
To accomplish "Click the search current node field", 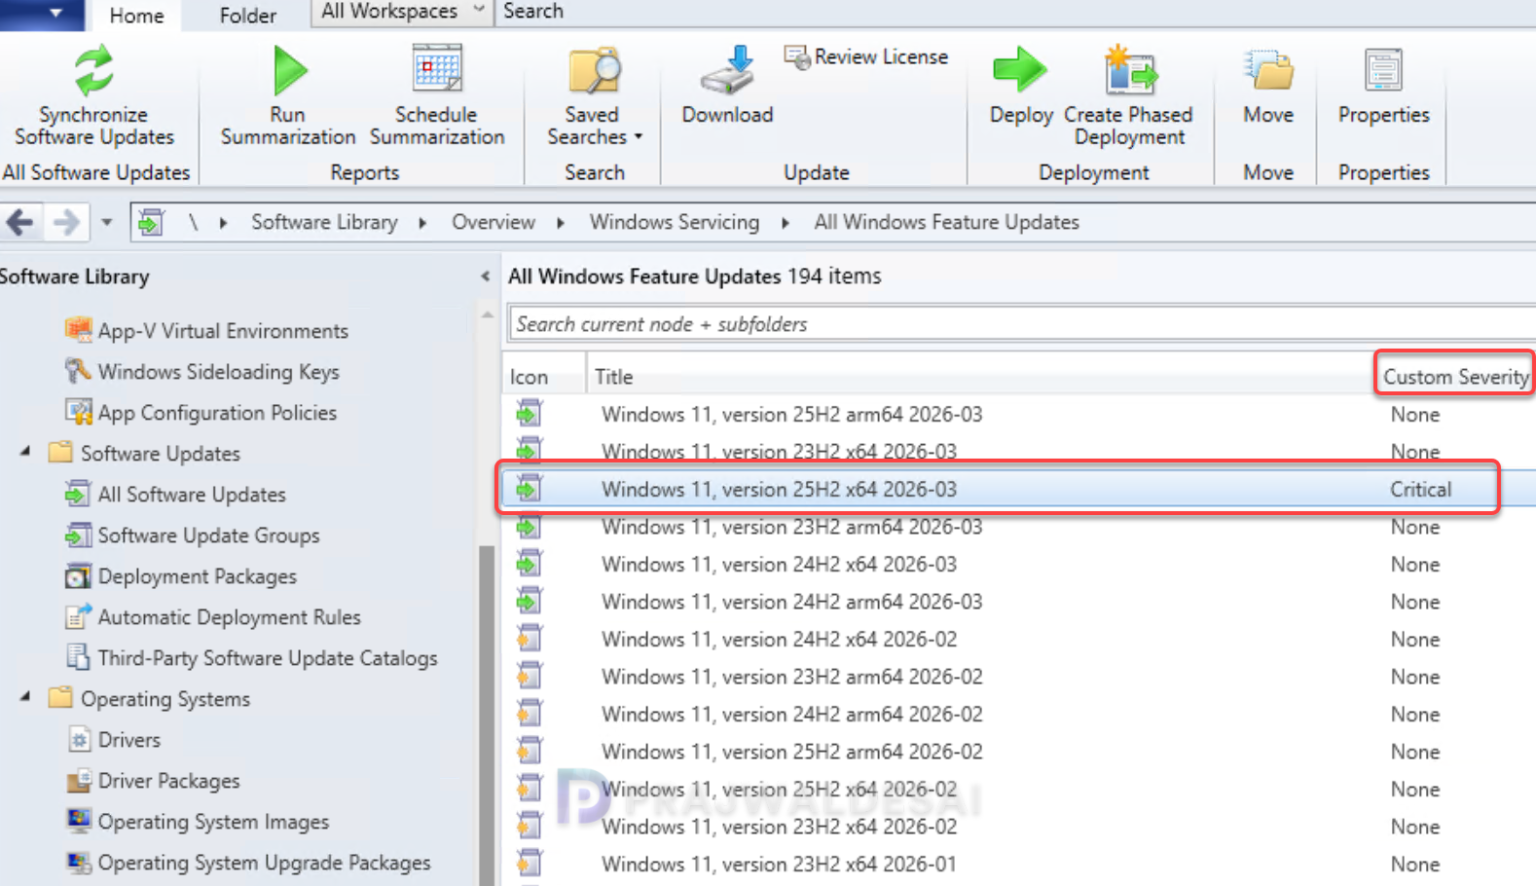I will point(1020,324).
